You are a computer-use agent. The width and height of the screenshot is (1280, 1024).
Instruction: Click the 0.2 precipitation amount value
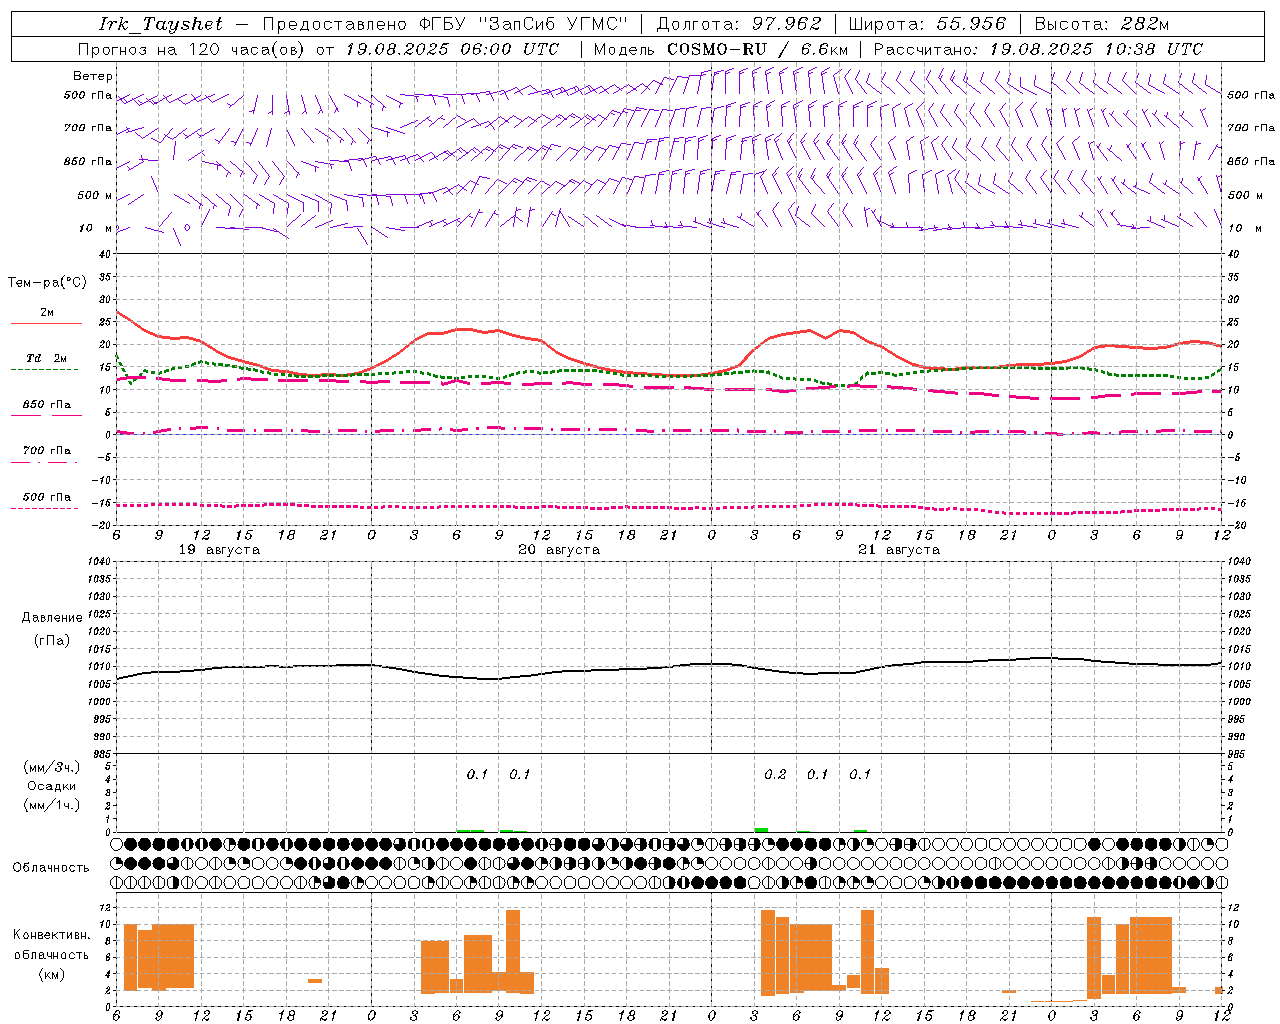775,775
